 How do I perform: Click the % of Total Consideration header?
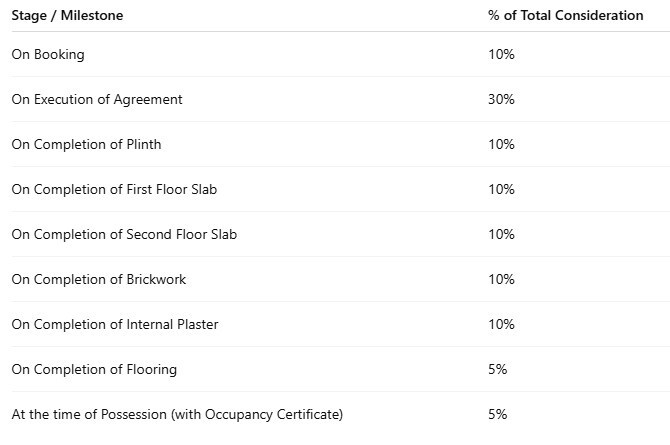(x=566, y=15)
